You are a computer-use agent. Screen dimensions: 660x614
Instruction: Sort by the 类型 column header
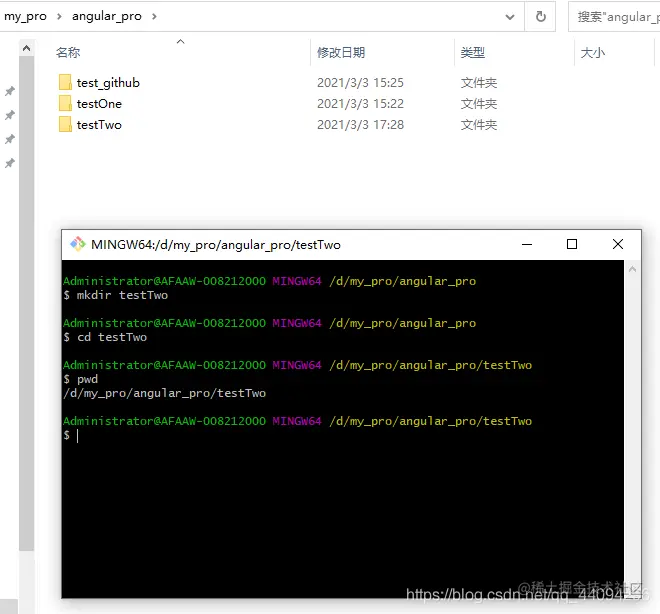pyautogui.click(x=473, y=53)
